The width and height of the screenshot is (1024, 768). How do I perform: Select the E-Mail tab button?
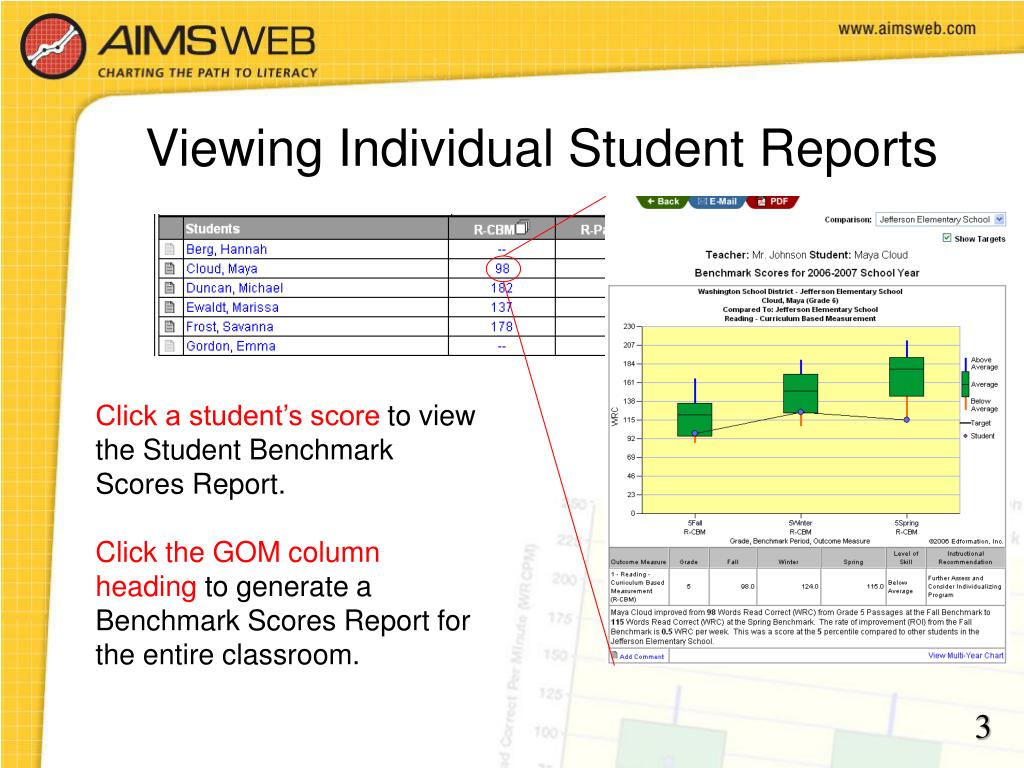tap(717, 202)
